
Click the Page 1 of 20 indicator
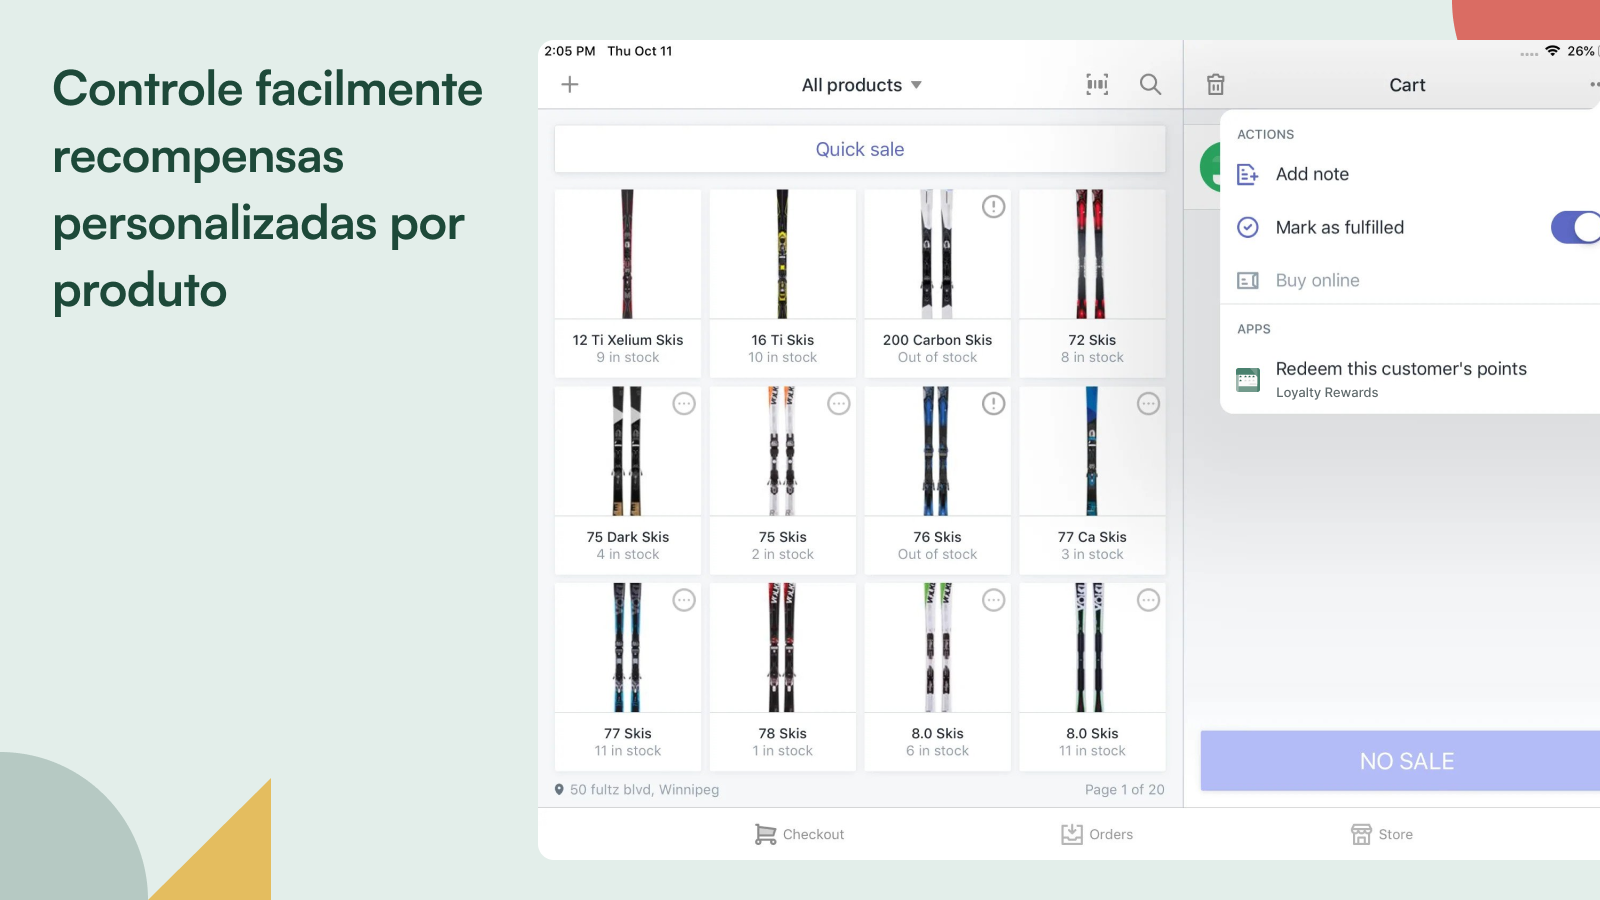pyautogui.click(x=1125, y=789)
